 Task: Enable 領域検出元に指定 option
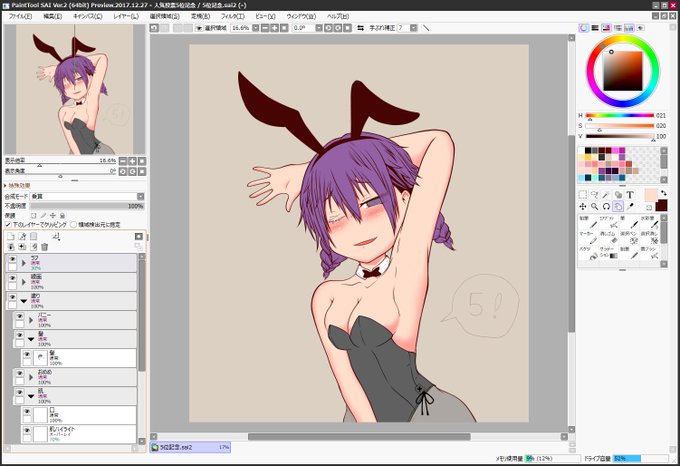tap(73, 225)
